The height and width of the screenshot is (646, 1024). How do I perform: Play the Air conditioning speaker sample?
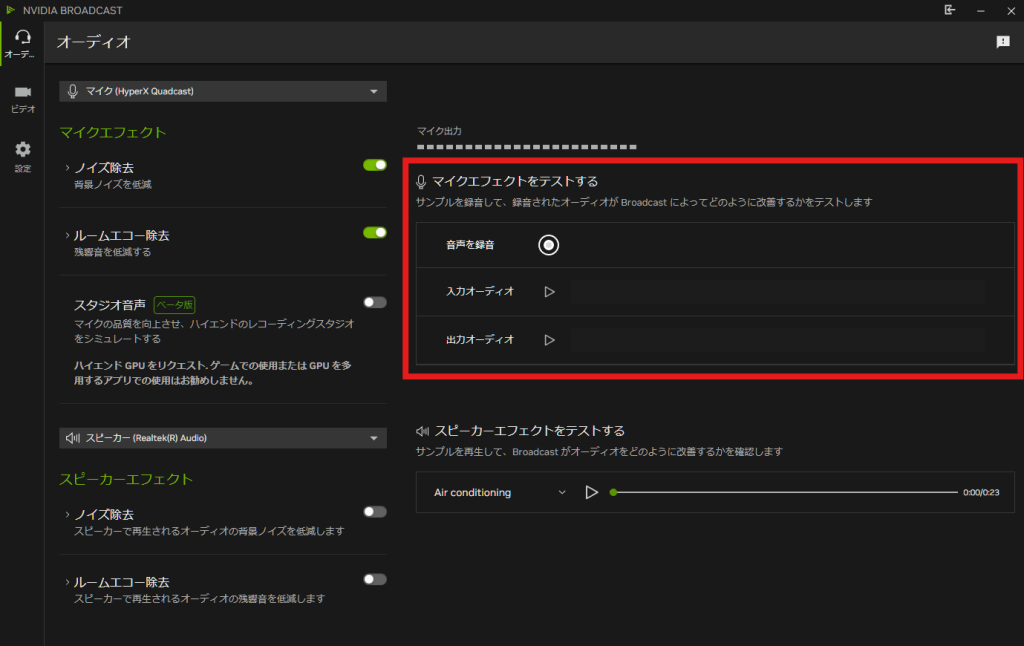591,493
